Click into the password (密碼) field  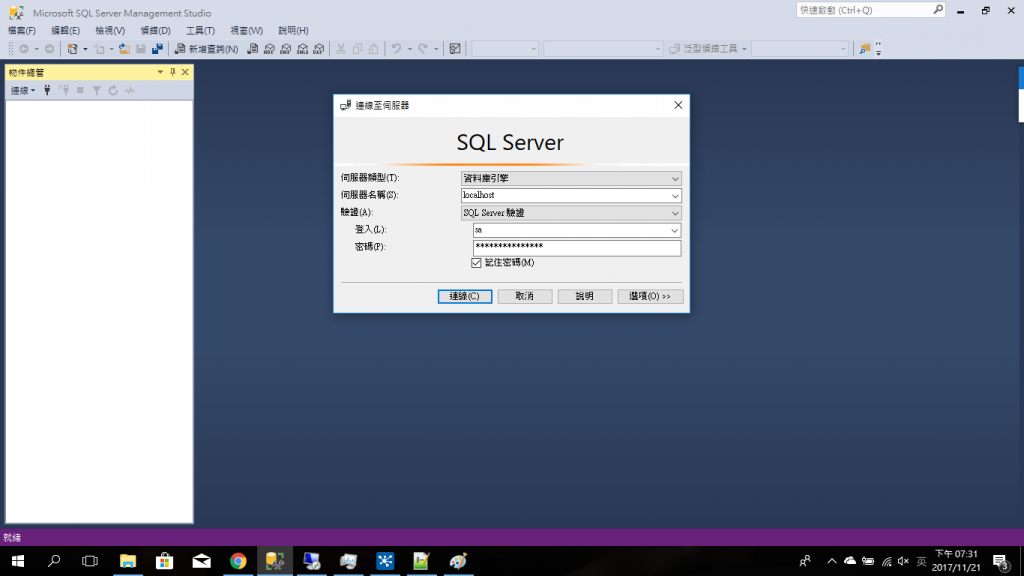tap(577, 248)
